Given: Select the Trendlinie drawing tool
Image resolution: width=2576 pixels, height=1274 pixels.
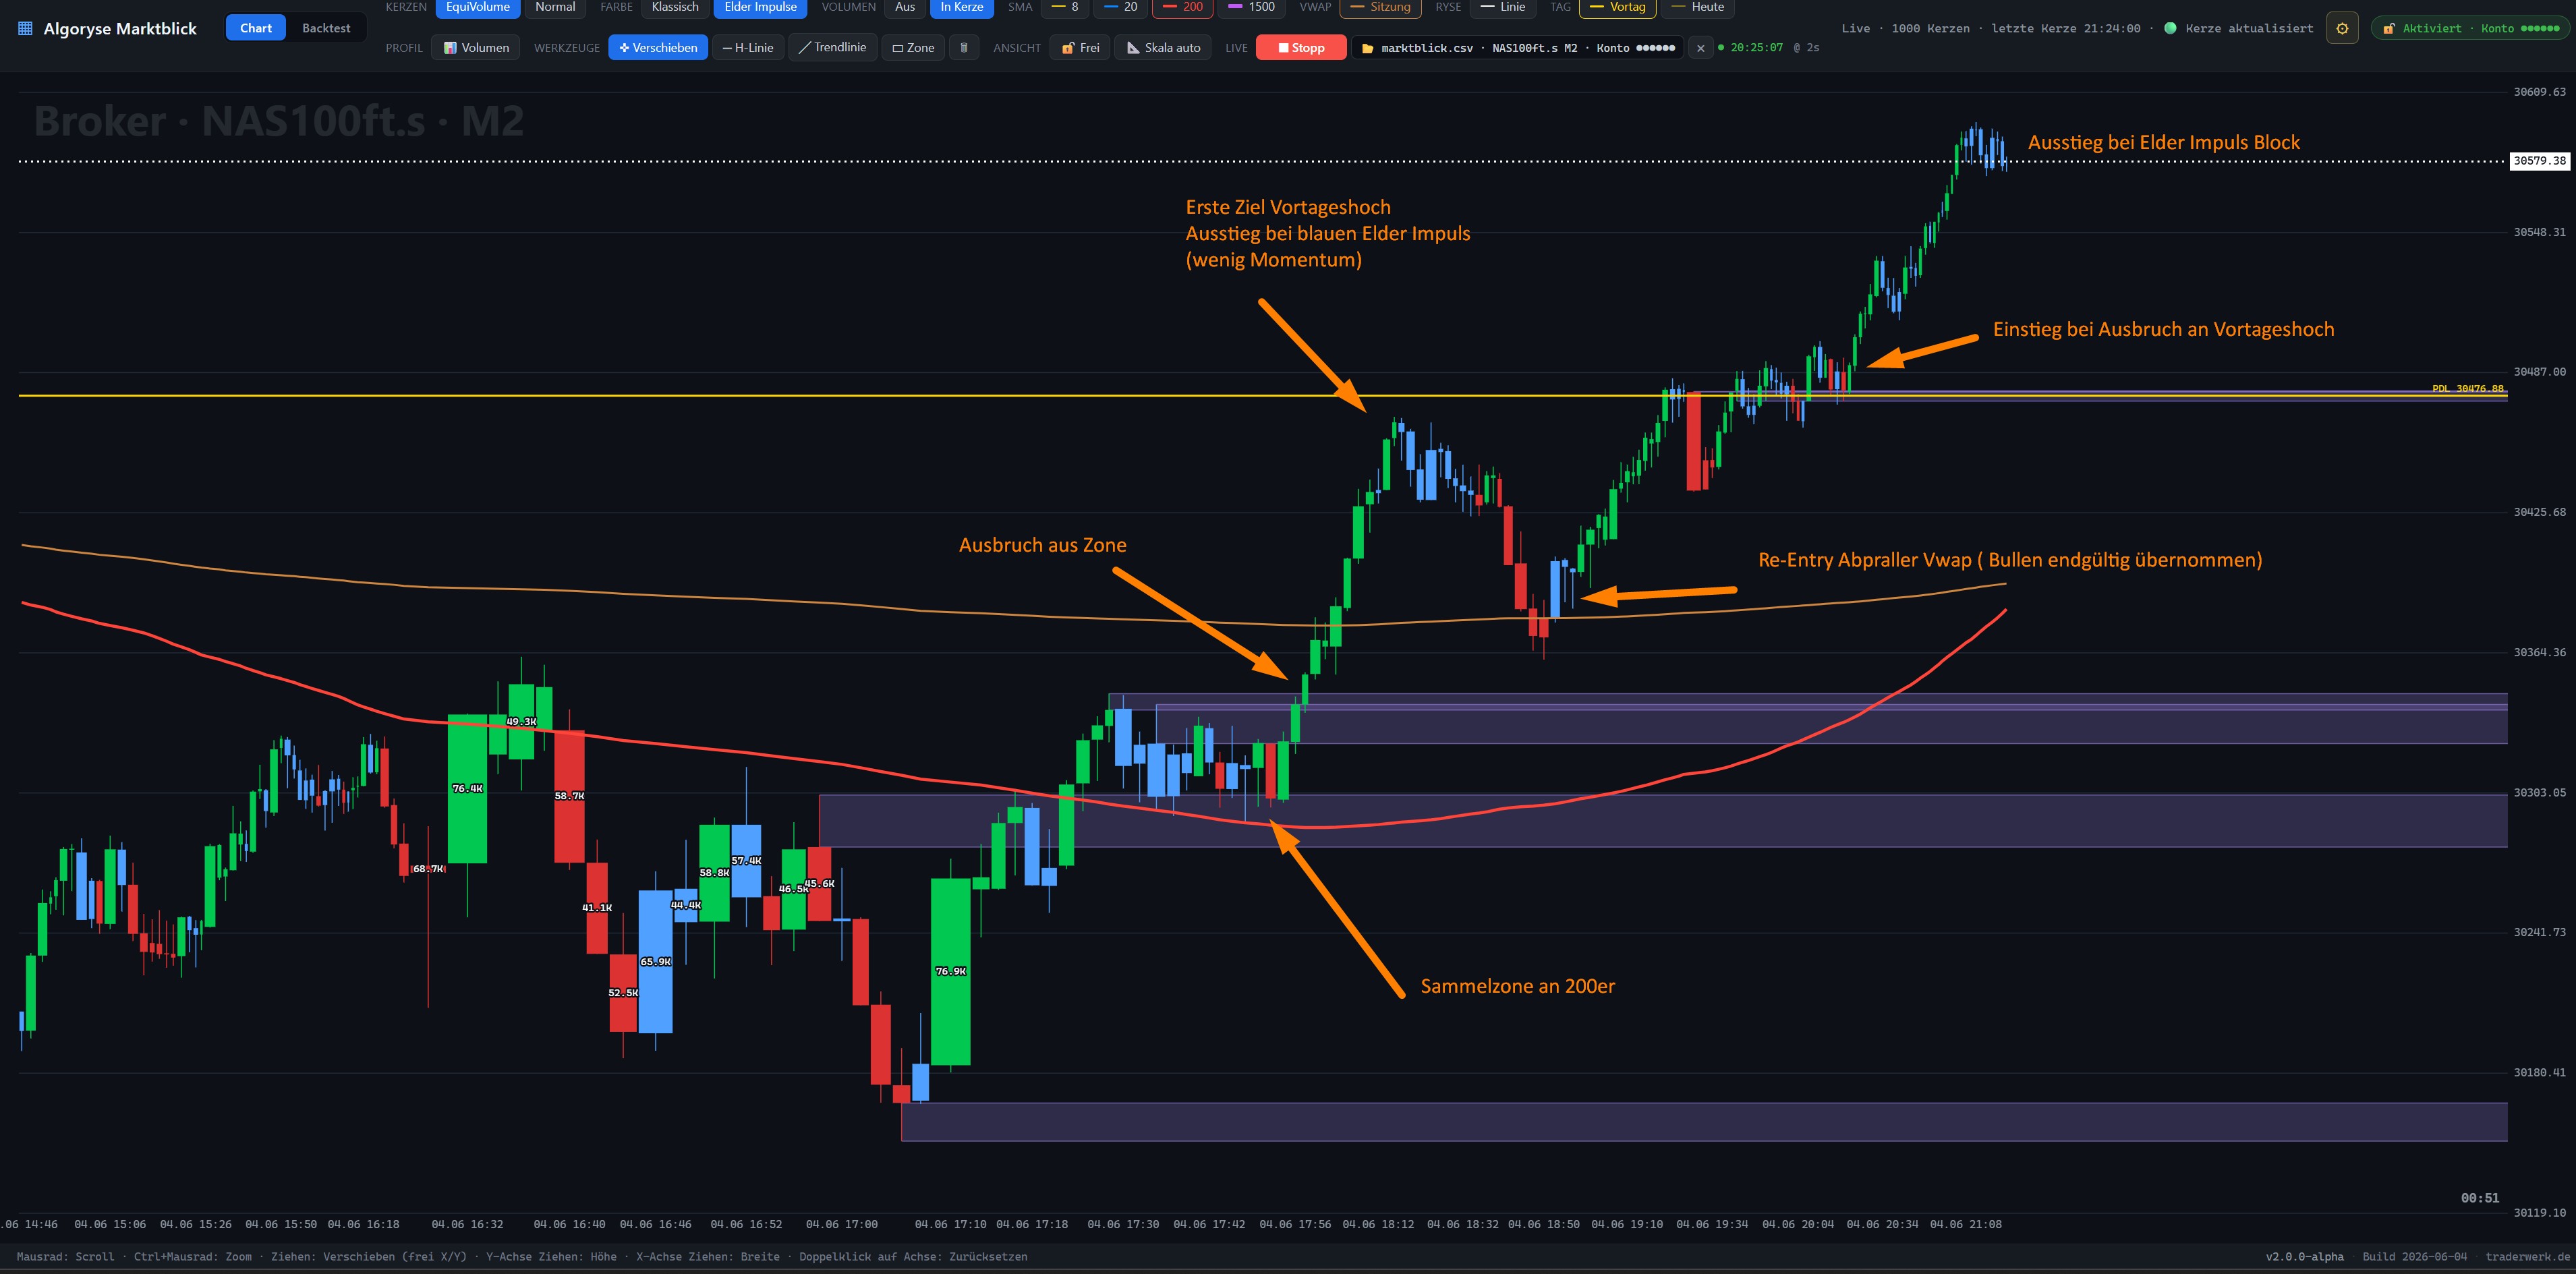Looking at the screenshot, I should coord(833,47).
